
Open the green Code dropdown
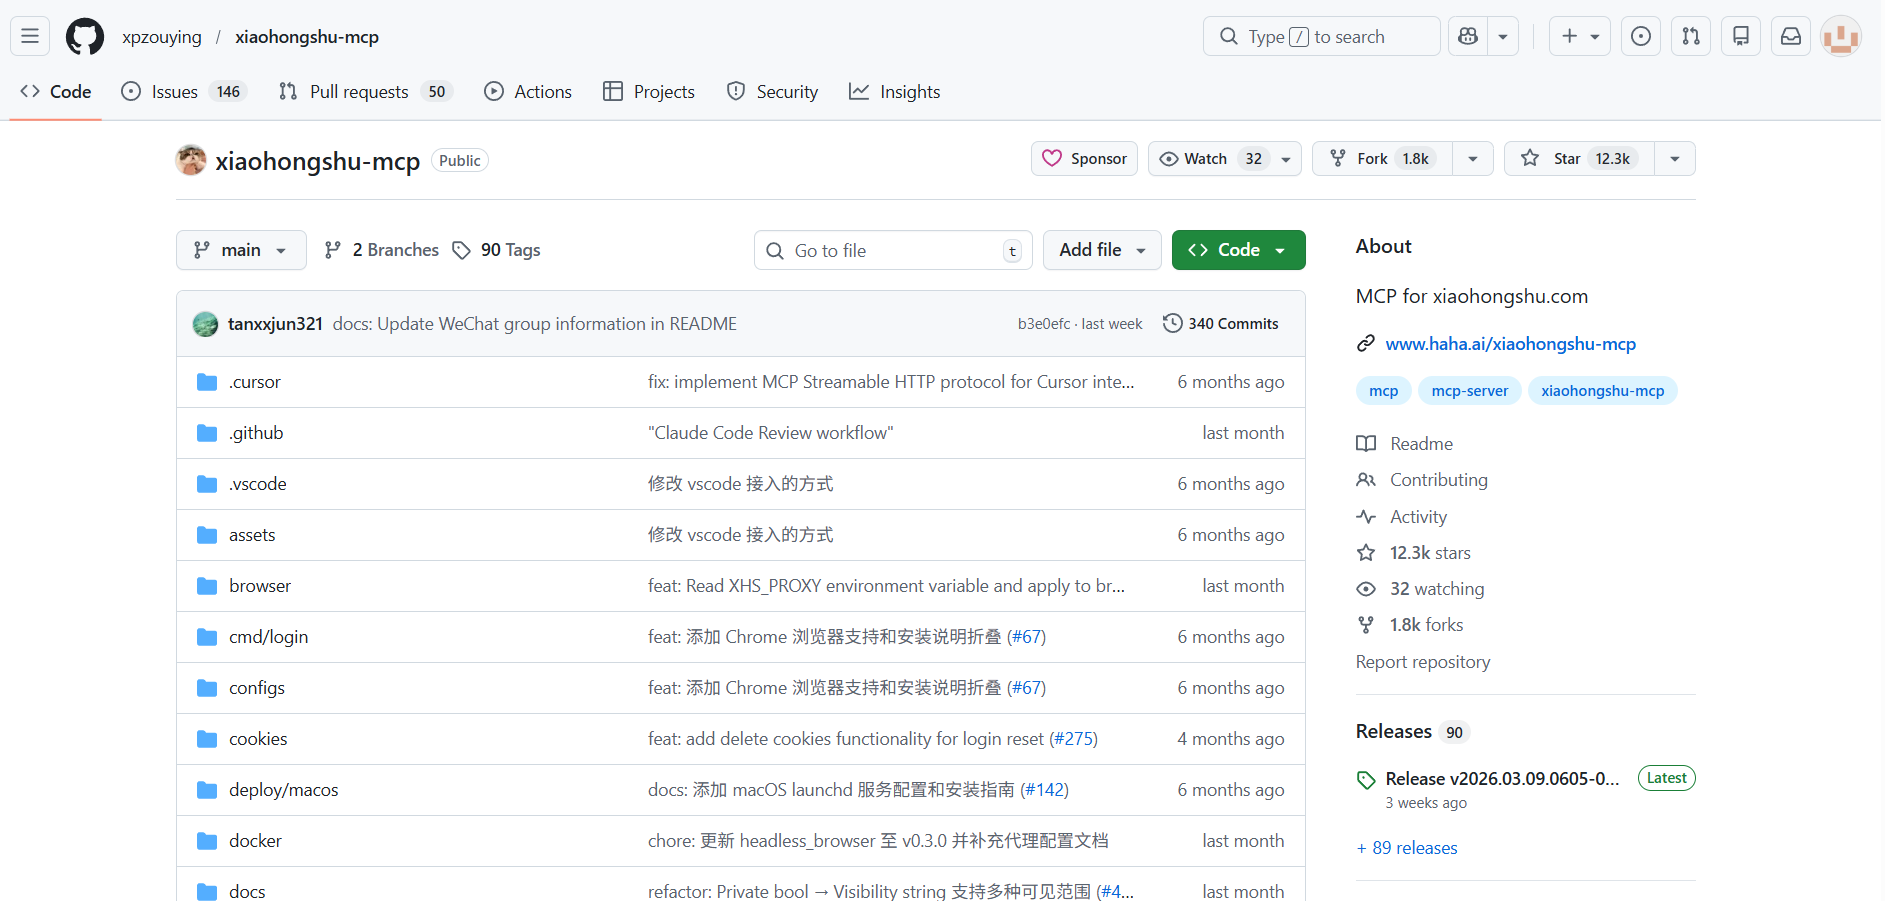(1238, 250)
